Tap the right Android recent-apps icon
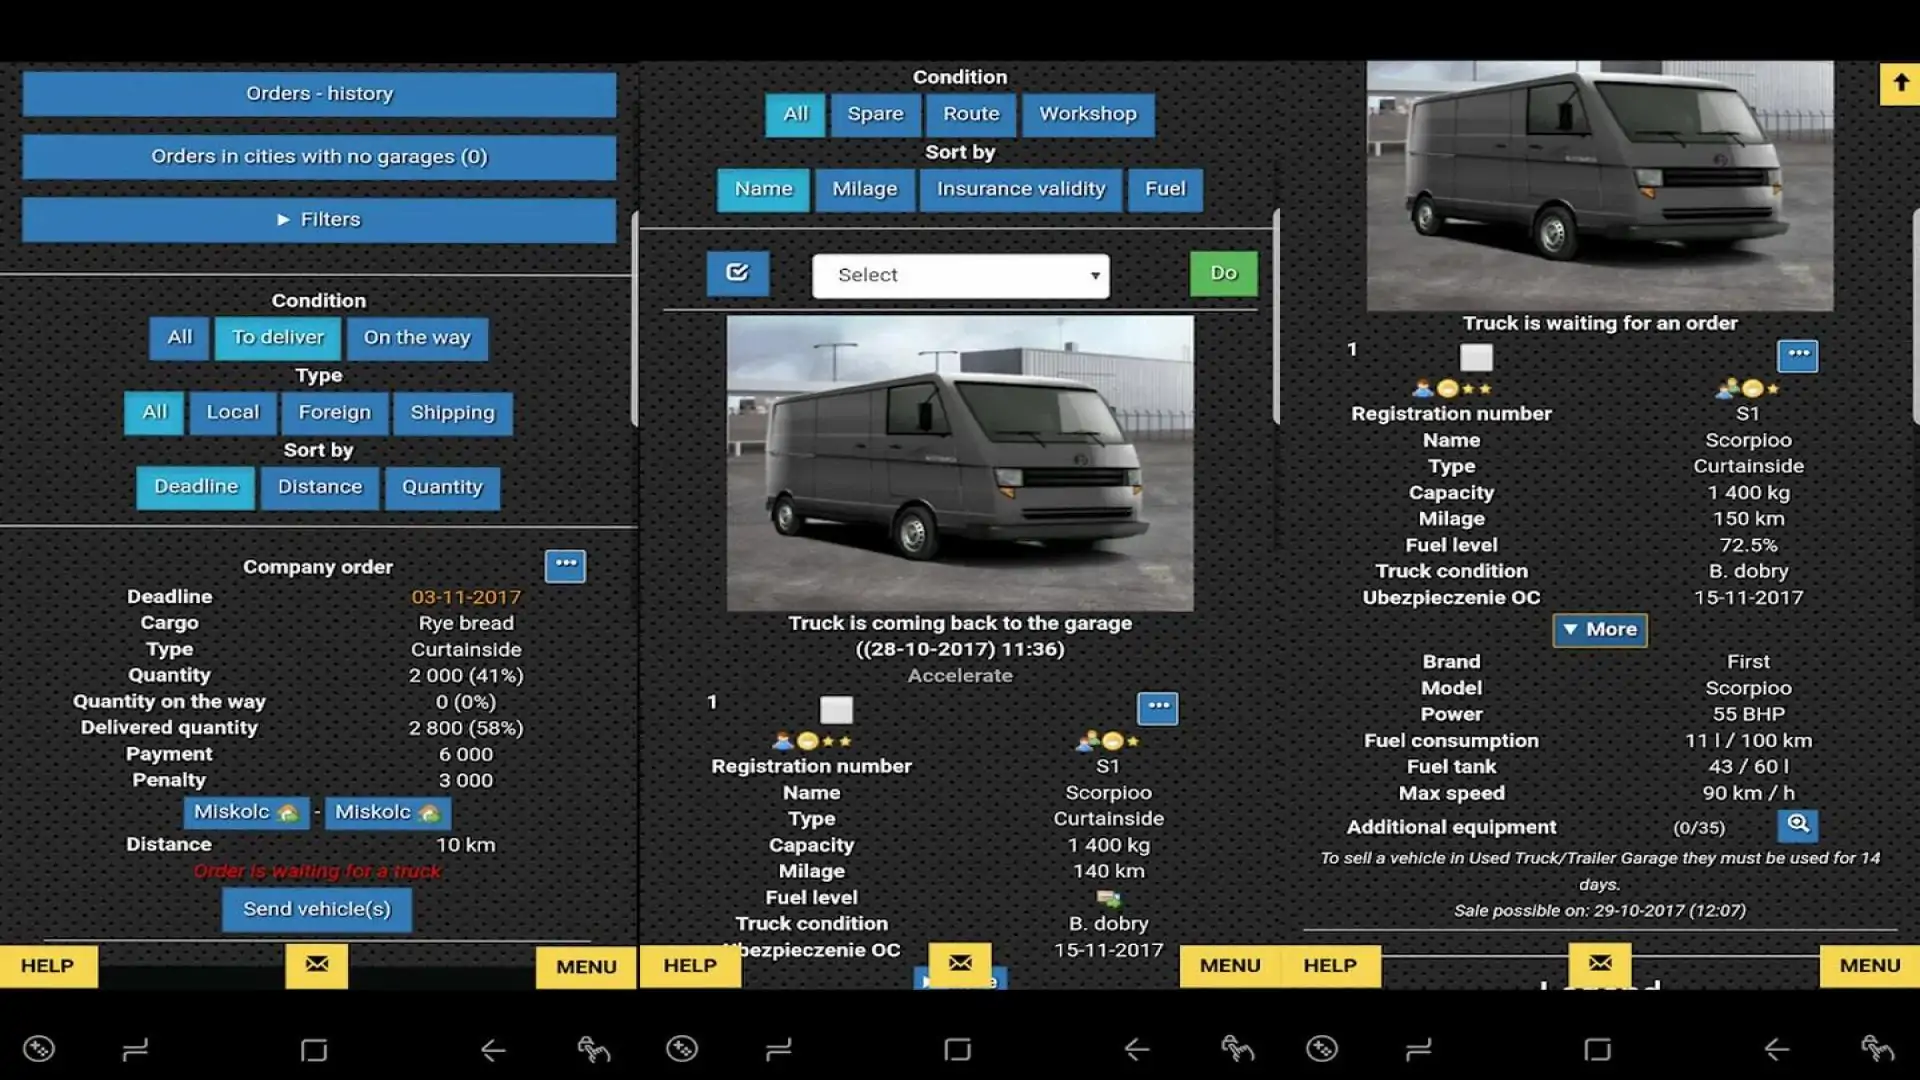Viewport: 1920px width, 1080px height. tap(1419, 1050)
